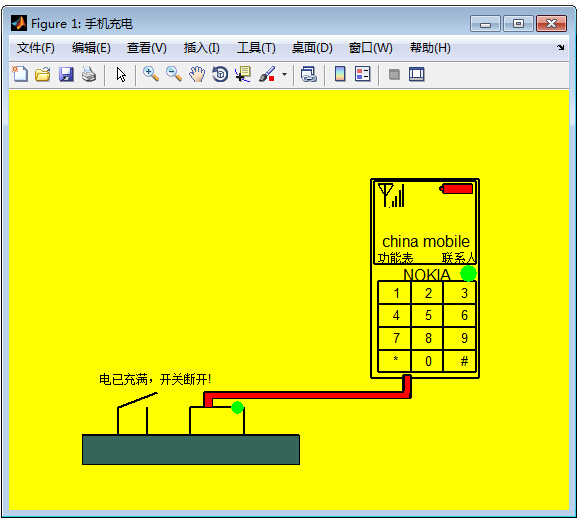
Task: Enable the Data Cursor tool
Action: pyautogui.click(x=243, y=74)
